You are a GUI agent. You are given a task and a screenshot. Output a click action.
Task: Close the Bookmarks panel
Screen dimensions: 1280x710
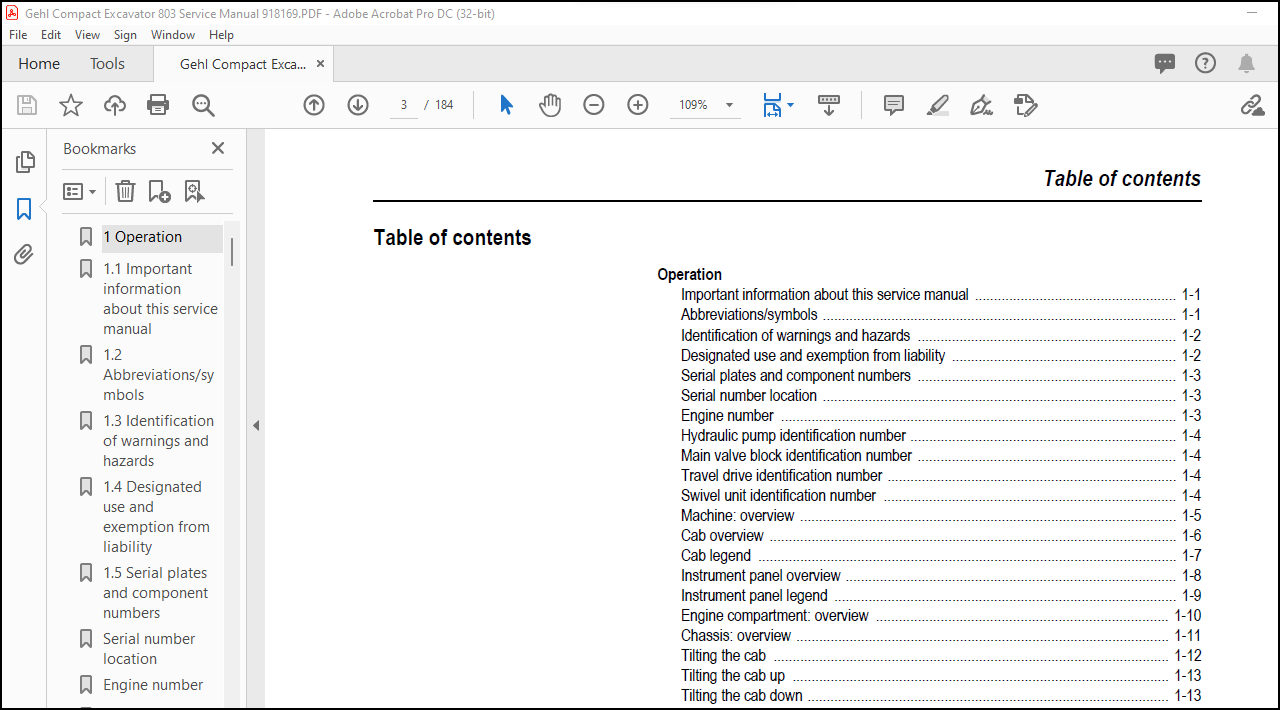[218, 148]
